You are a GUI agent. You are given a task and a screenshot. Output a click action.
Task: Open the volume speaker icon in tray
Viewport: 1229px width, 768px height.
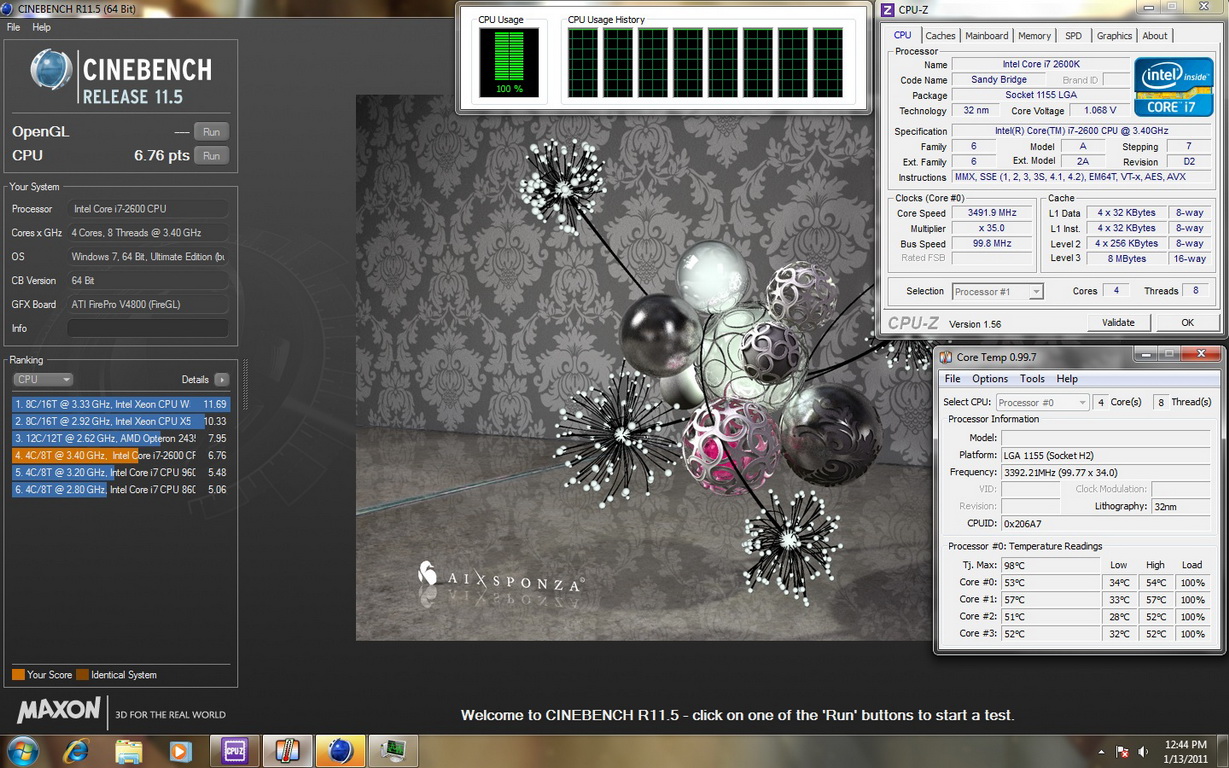pos(1142,752)
